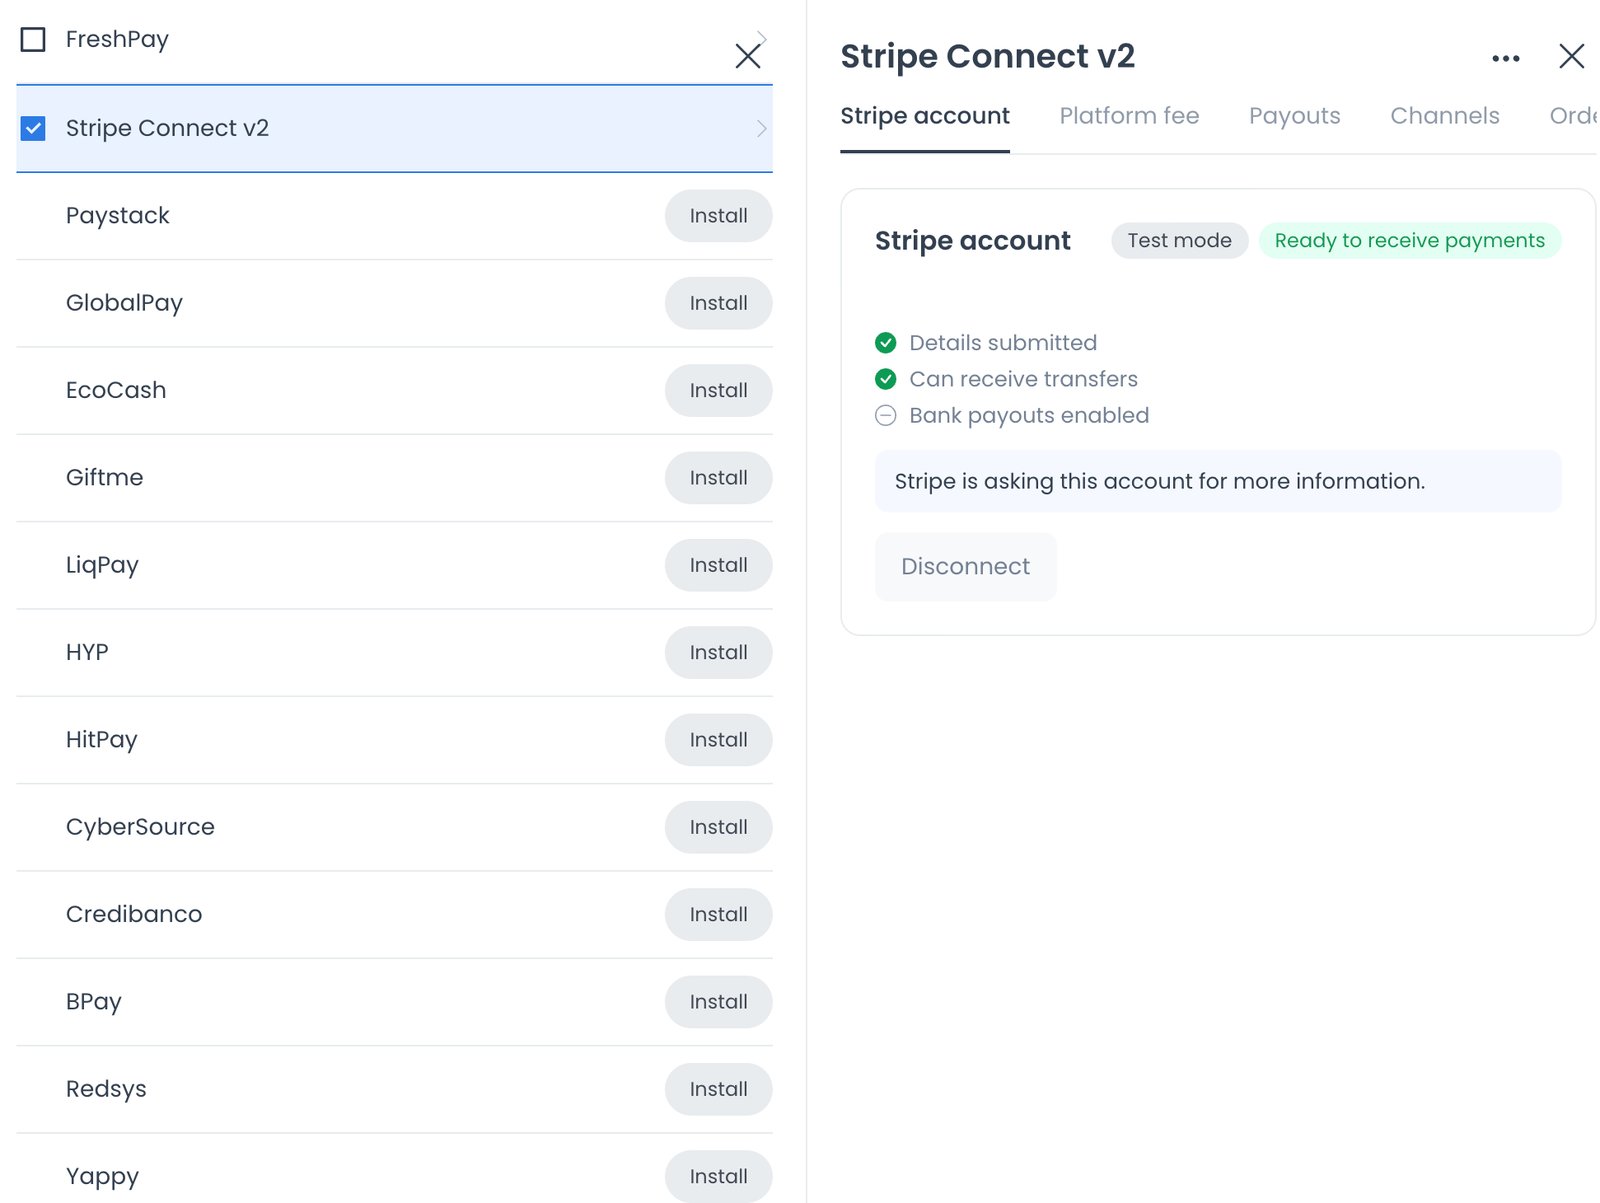Screen dimensions: 1600x1203
Task: Click the Ready to receive payments badge
Action: [1409, 241]
